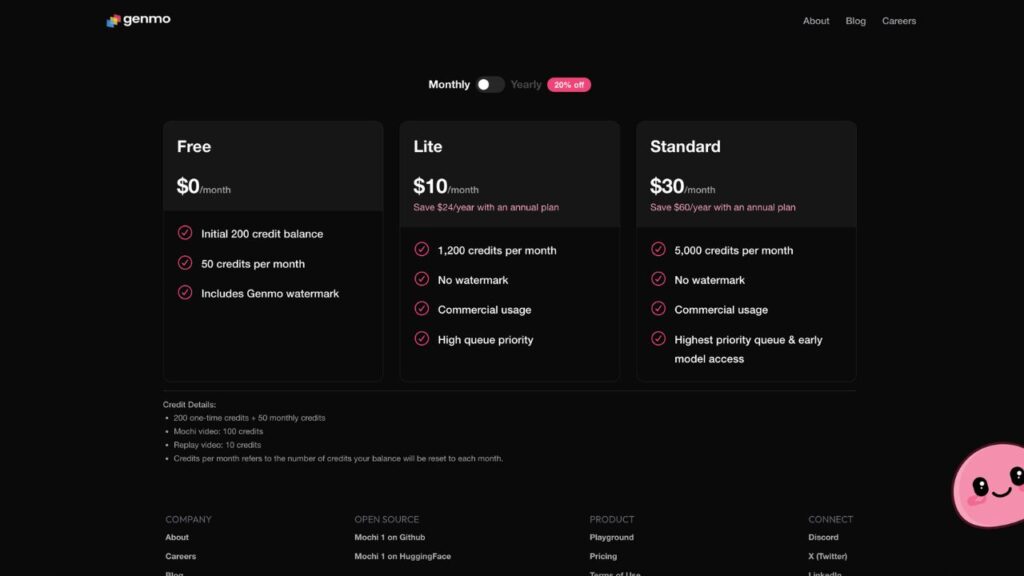Click checkmark icon beside Includes Genmo watermark

tap(185, 293)
